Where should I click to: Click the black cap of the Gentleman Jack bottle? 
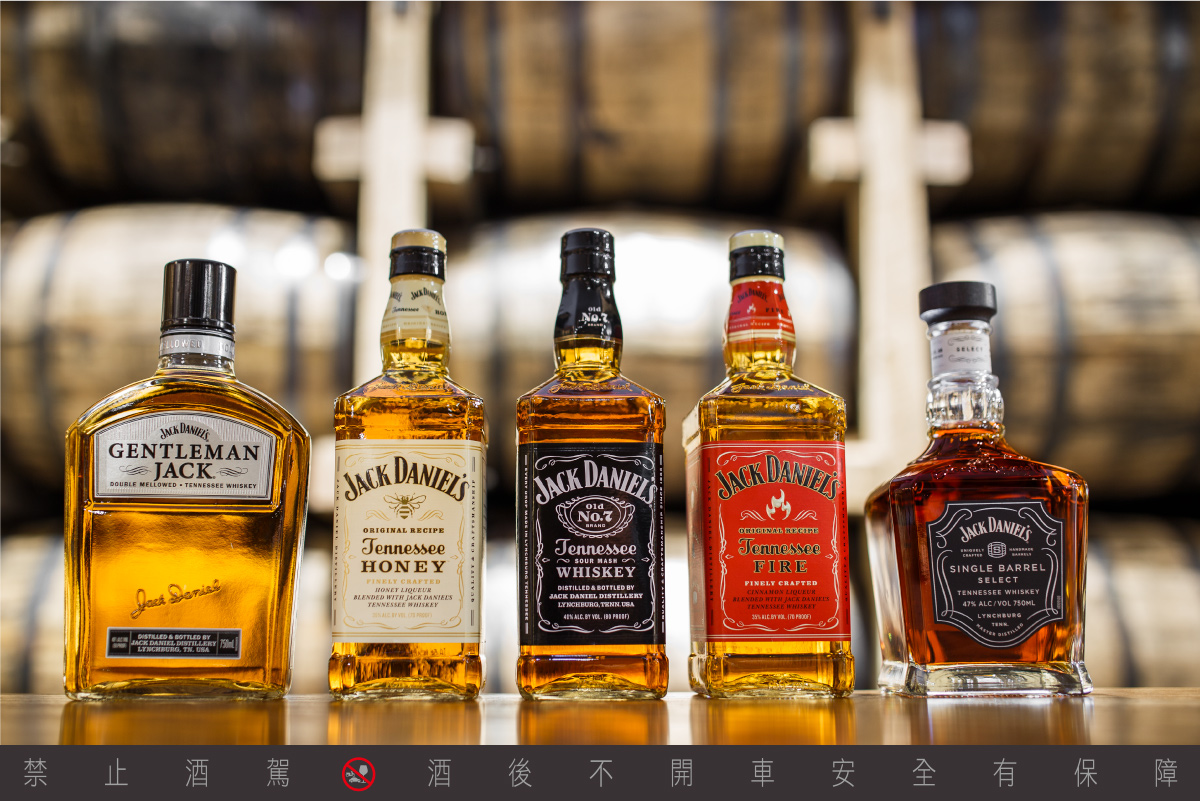198,296
